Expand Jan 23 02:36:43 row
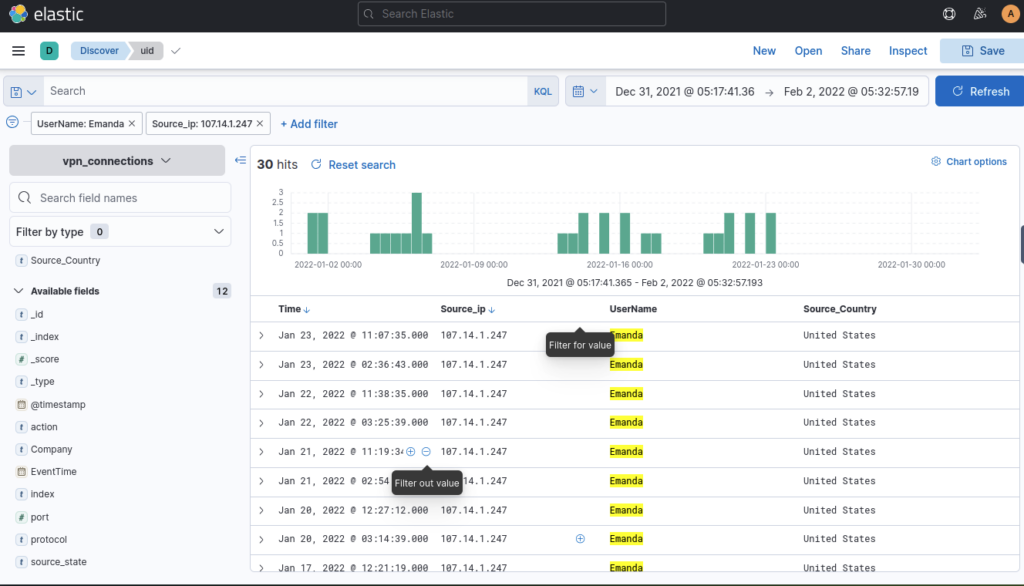 [x=261, y=365]
